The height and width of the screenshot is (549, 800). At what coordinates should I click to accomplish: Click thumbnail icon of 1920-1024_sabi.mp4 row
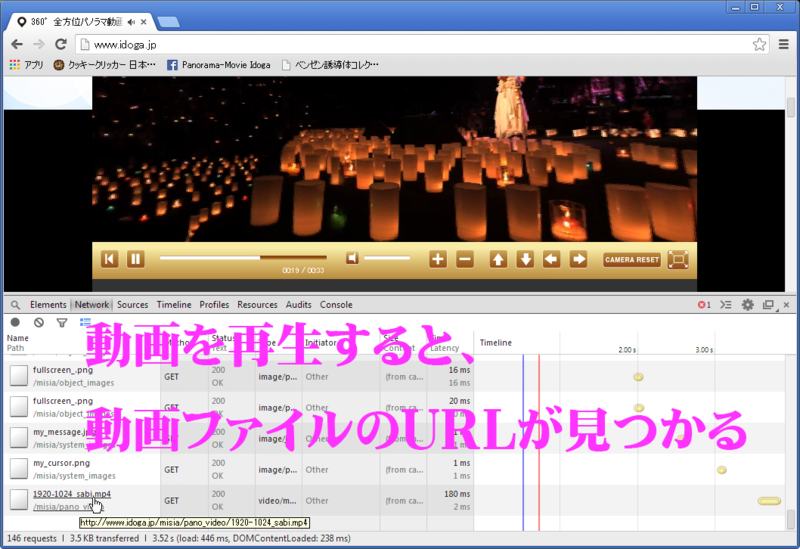[19, 500]
